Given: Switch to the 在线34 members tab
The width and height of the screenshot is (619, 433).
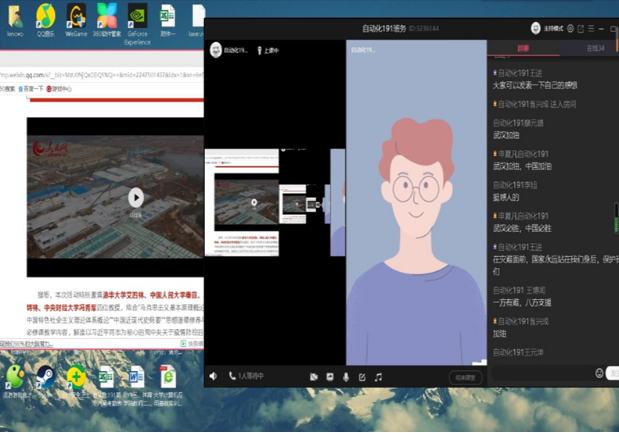Looking at the screenshot, I should click(x=594, y=47).
